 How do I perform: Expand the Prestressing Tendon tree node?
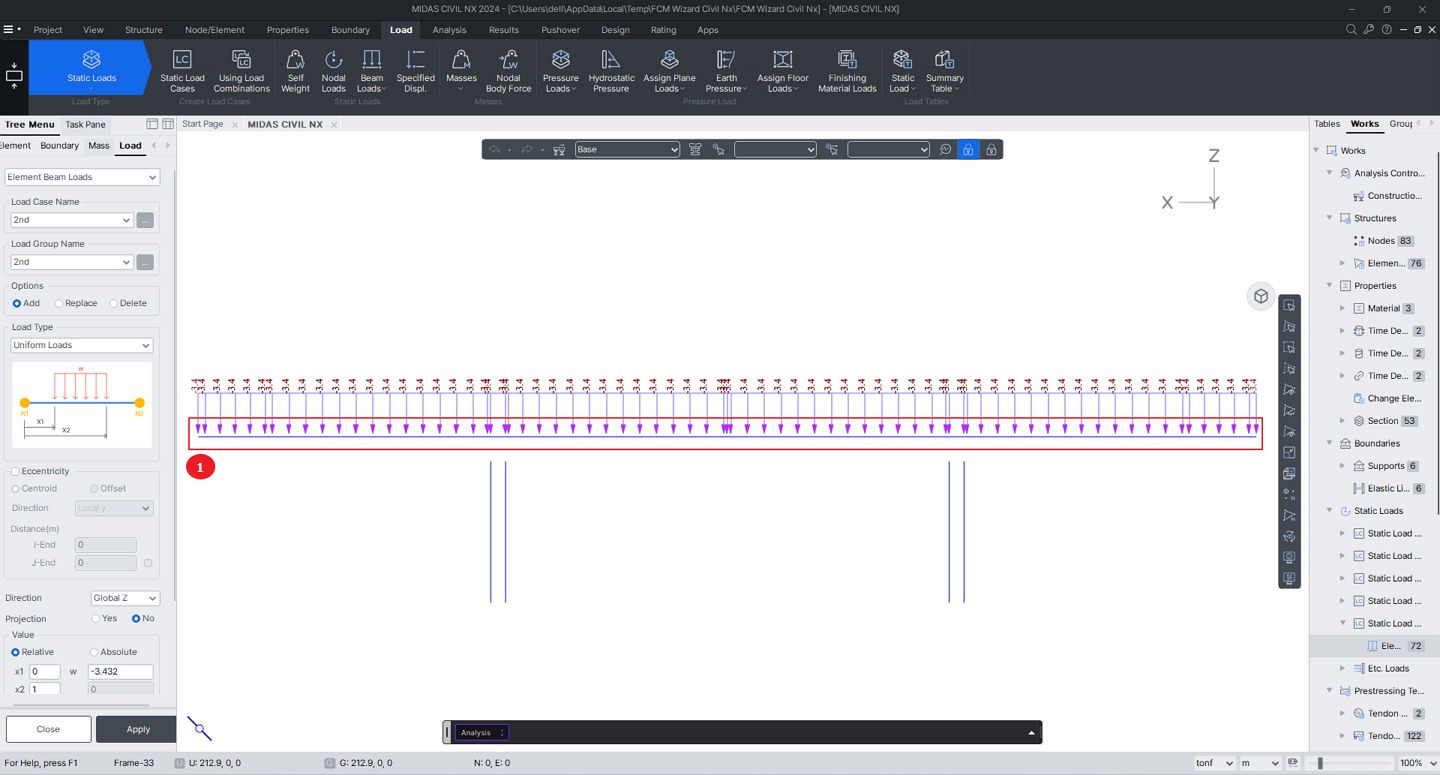coord(1329,691)
